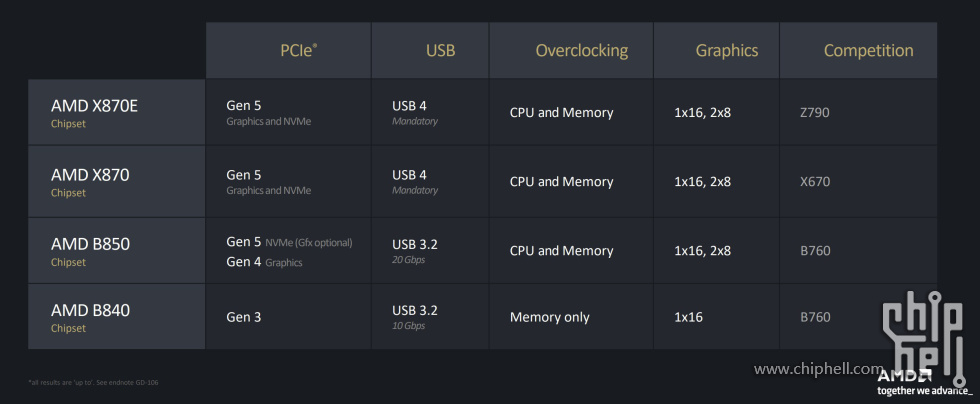This screenshot has height=404, width=980.
Task: Click the USB column header
Action: tap(441, 51)
